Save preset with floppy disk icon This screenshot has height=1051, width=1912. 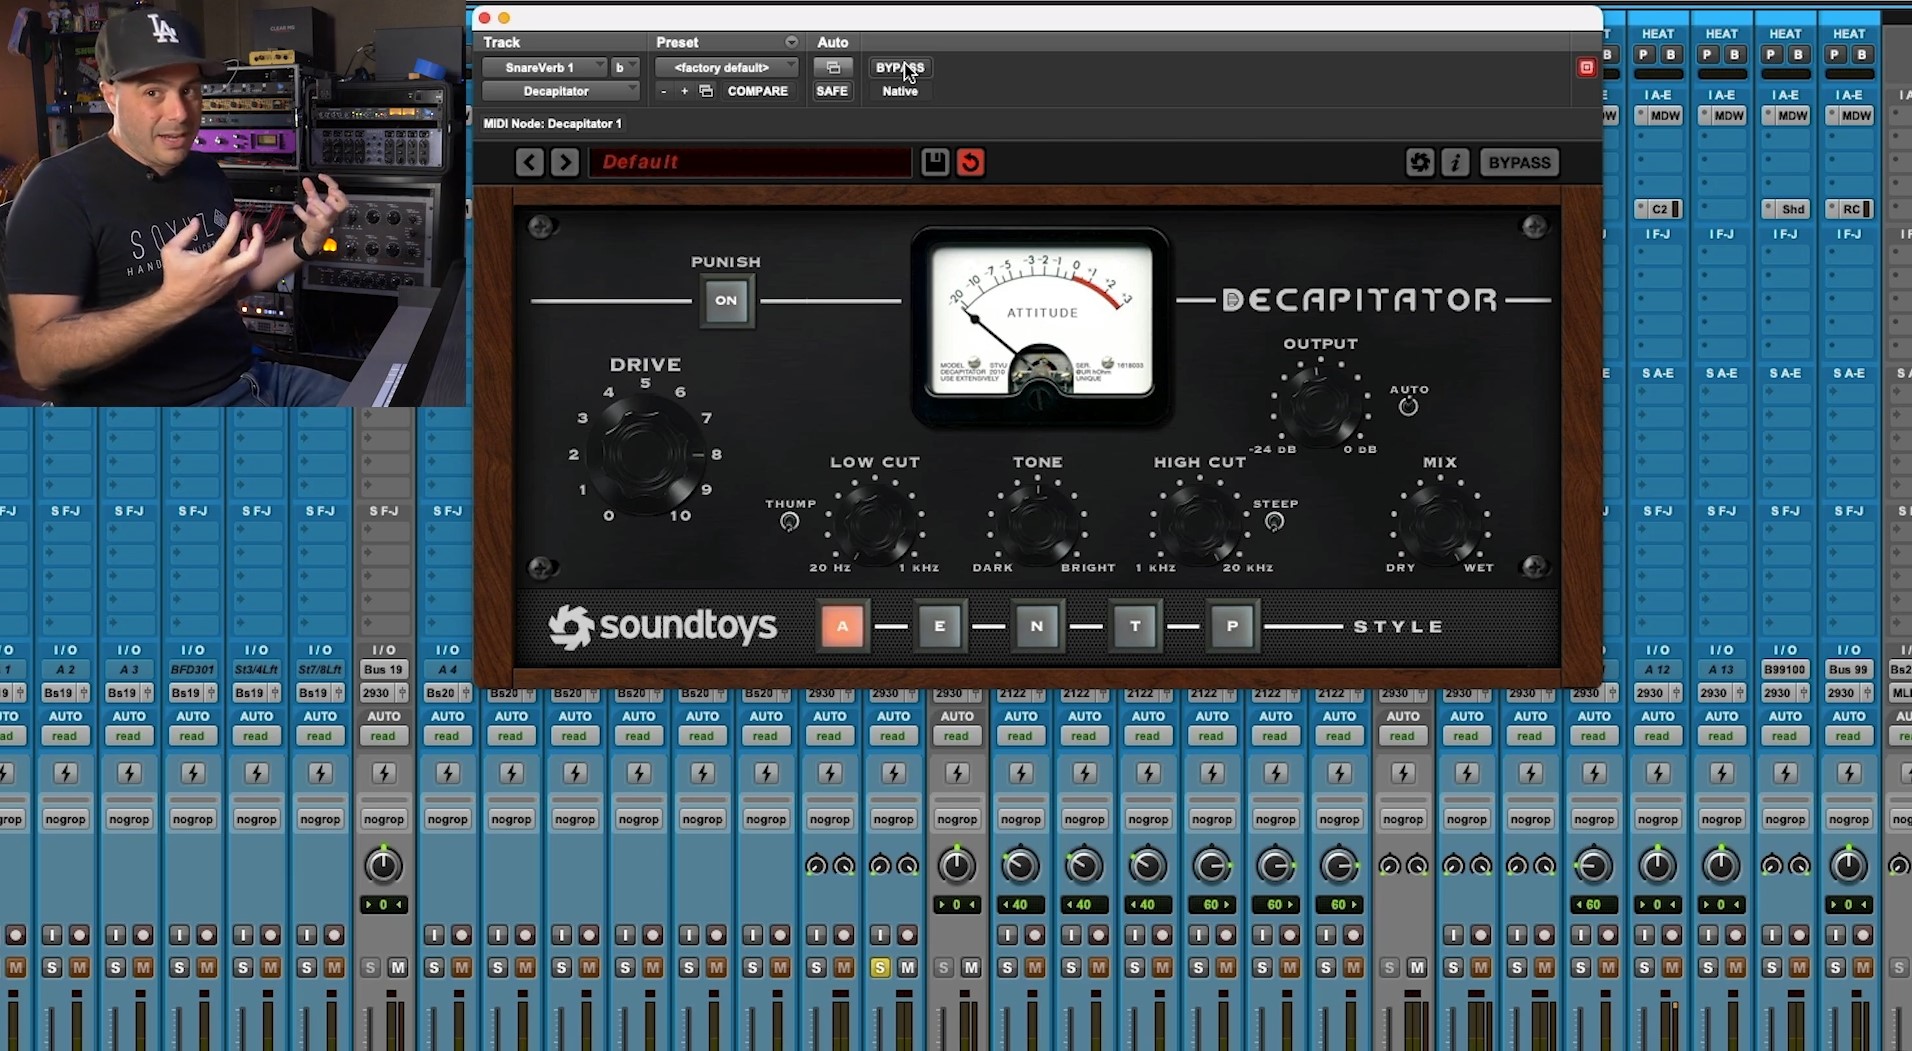click(935, 162)
